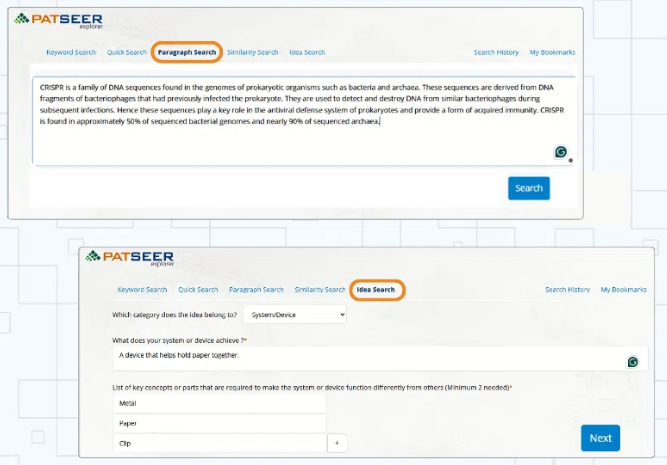667x465 pixels.
Task: Click the Metal key concept field
Action: [x=220, y=403]
